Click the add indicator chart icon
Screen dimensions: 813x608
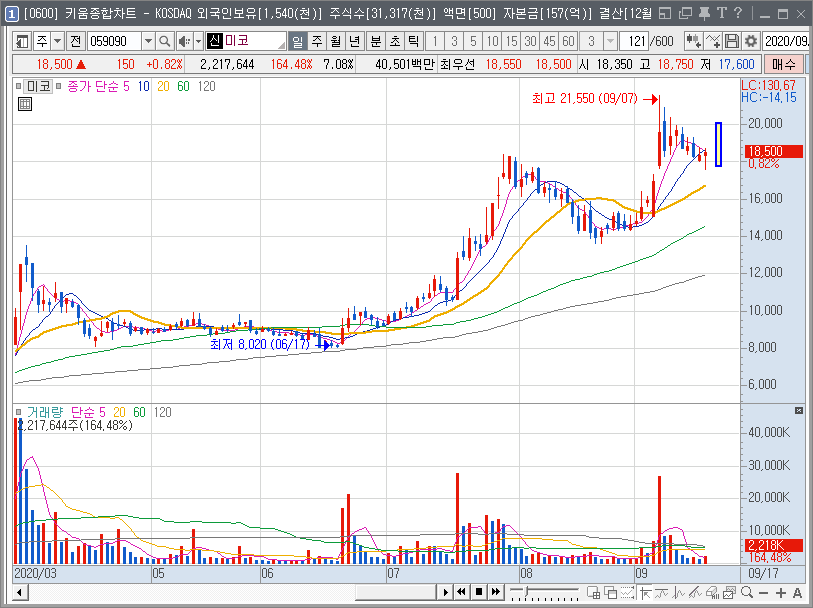[x=693, y=41]
